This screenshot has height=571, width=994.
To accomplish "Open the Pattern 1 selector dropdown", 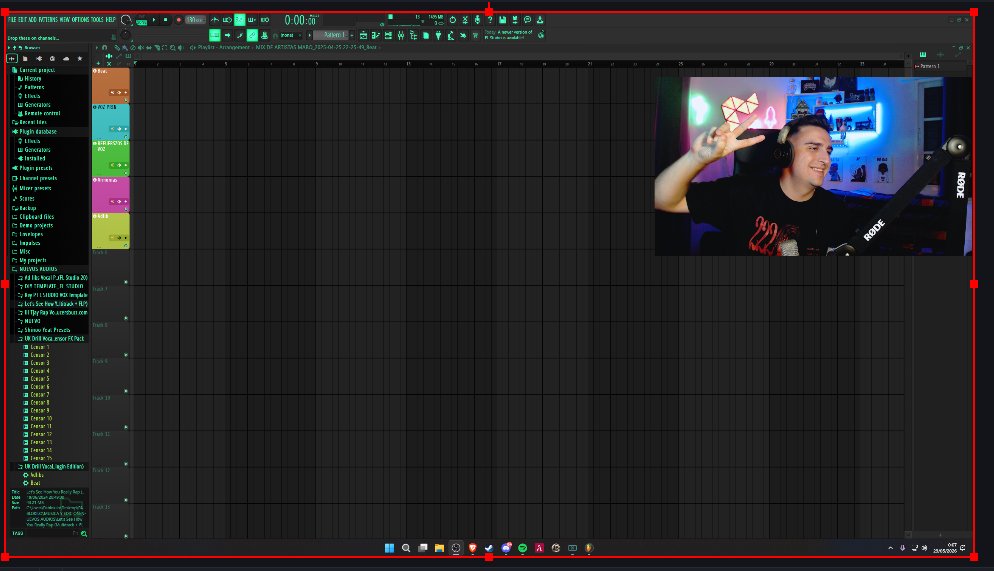I will coord(332,35).
